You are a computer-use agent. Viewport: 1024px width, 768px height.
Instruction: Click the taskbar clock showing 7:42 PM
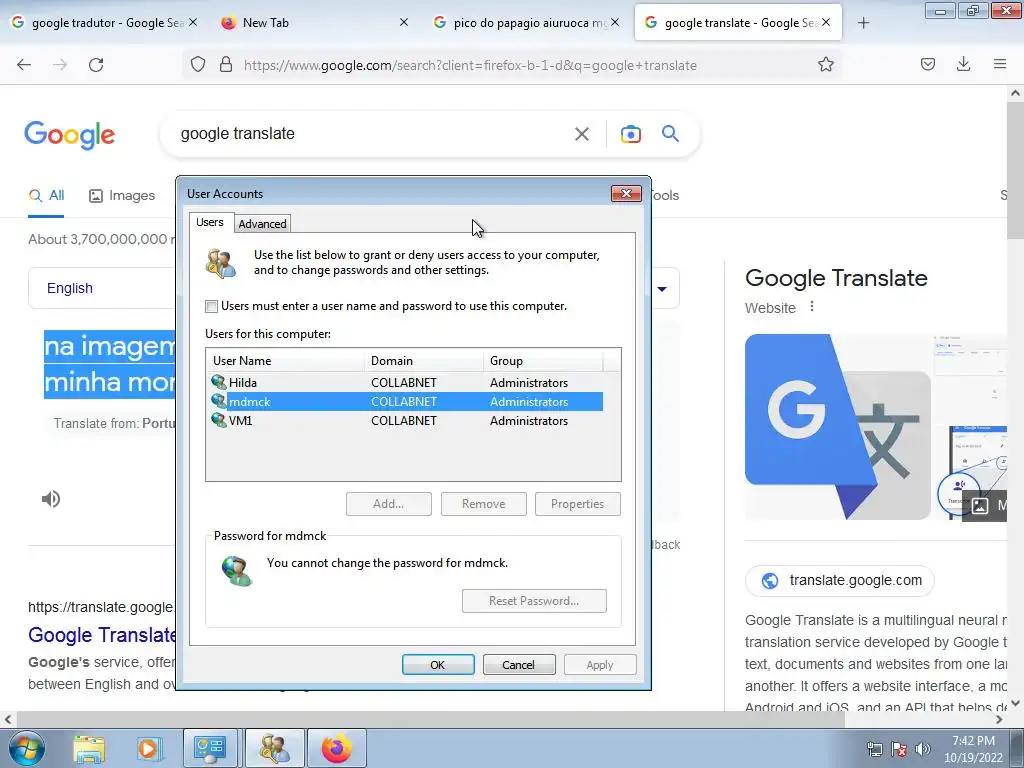[973, 749]
